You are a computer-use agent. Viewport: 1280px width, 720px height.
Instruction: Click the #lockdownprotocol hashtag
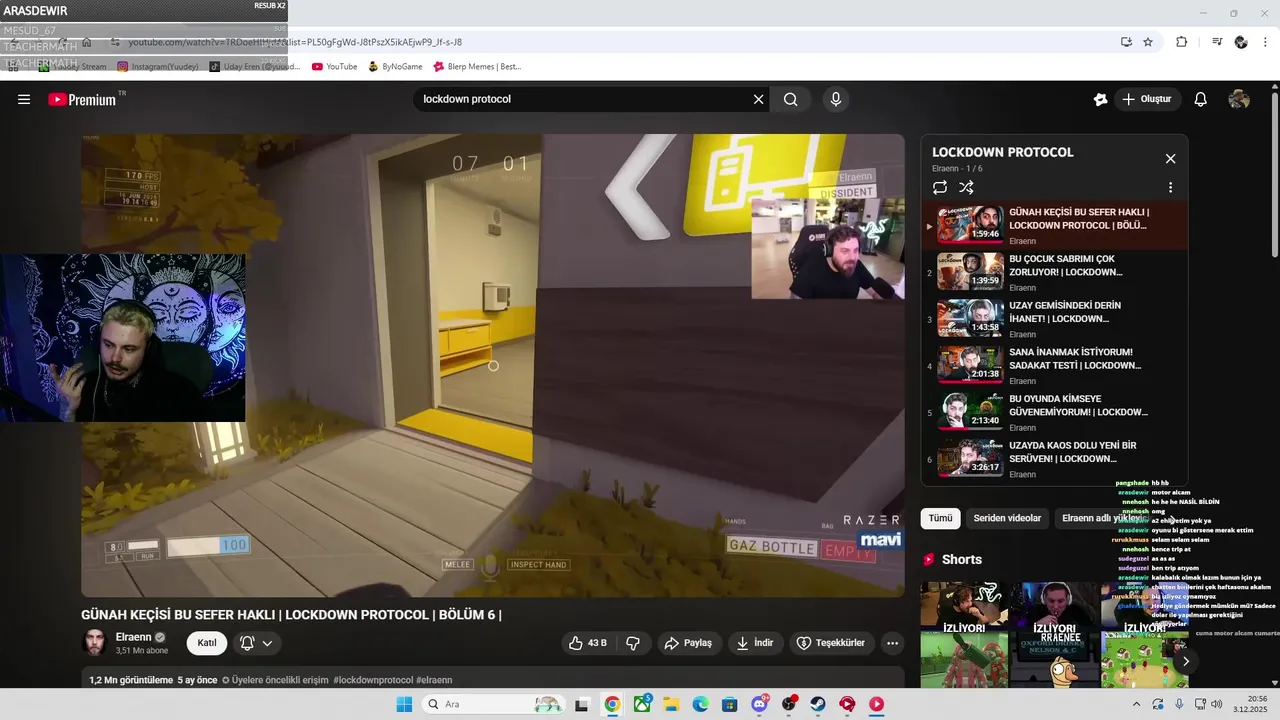(372, 680)
